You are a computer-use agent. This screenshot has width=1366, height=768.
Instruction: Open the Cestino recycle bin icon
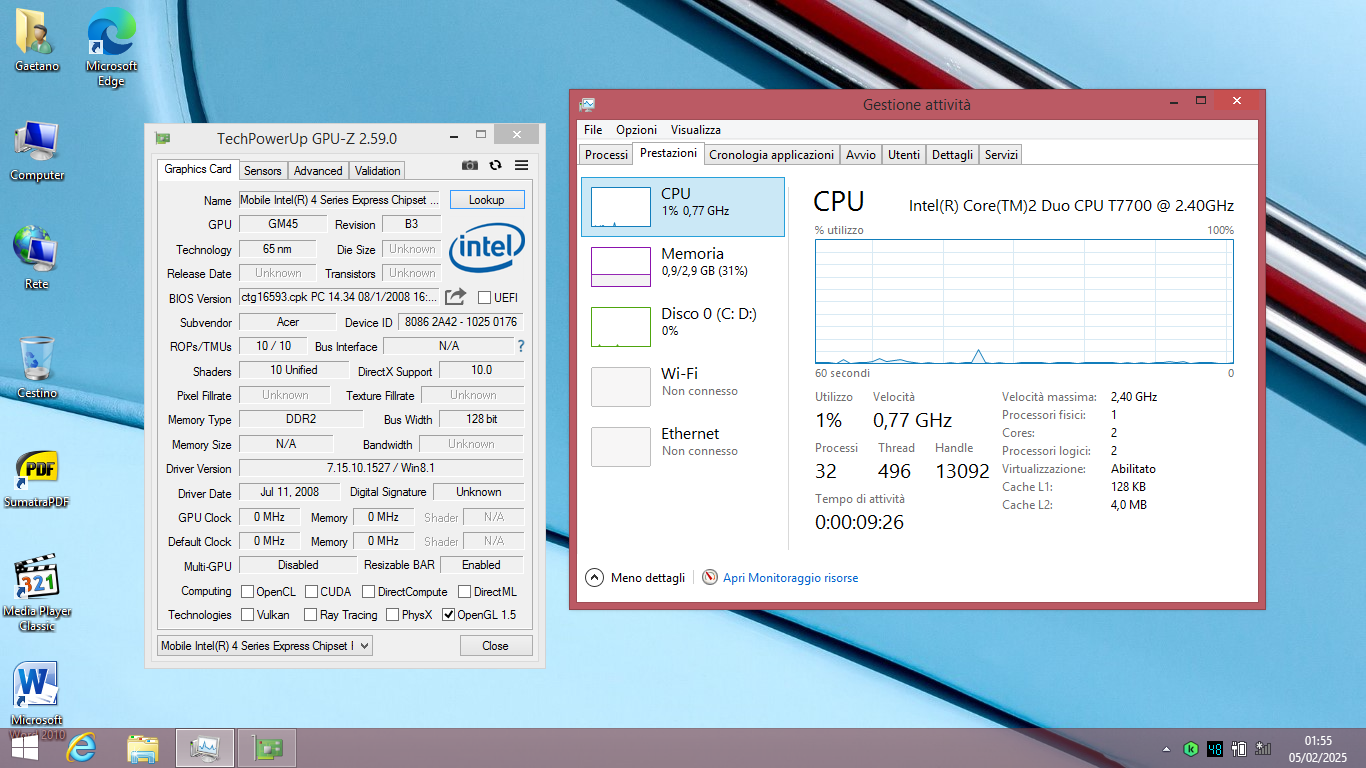coord(36,363)
